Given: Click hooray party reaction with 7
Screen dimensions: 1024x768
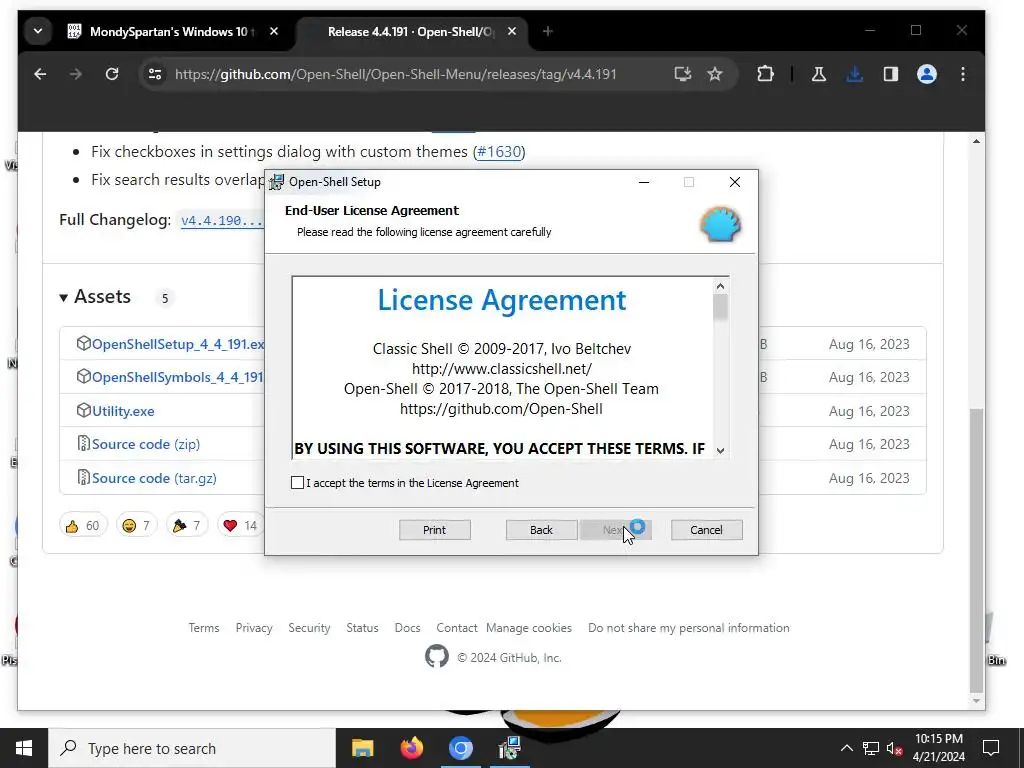Looking at the screenshot, I should pos(187,526).
